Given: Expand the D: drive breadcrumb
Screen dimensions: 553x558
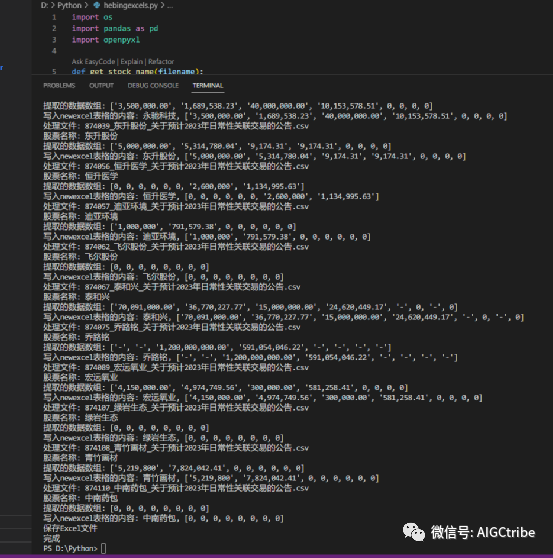Looking at the screenshot, I should (44, 5).
